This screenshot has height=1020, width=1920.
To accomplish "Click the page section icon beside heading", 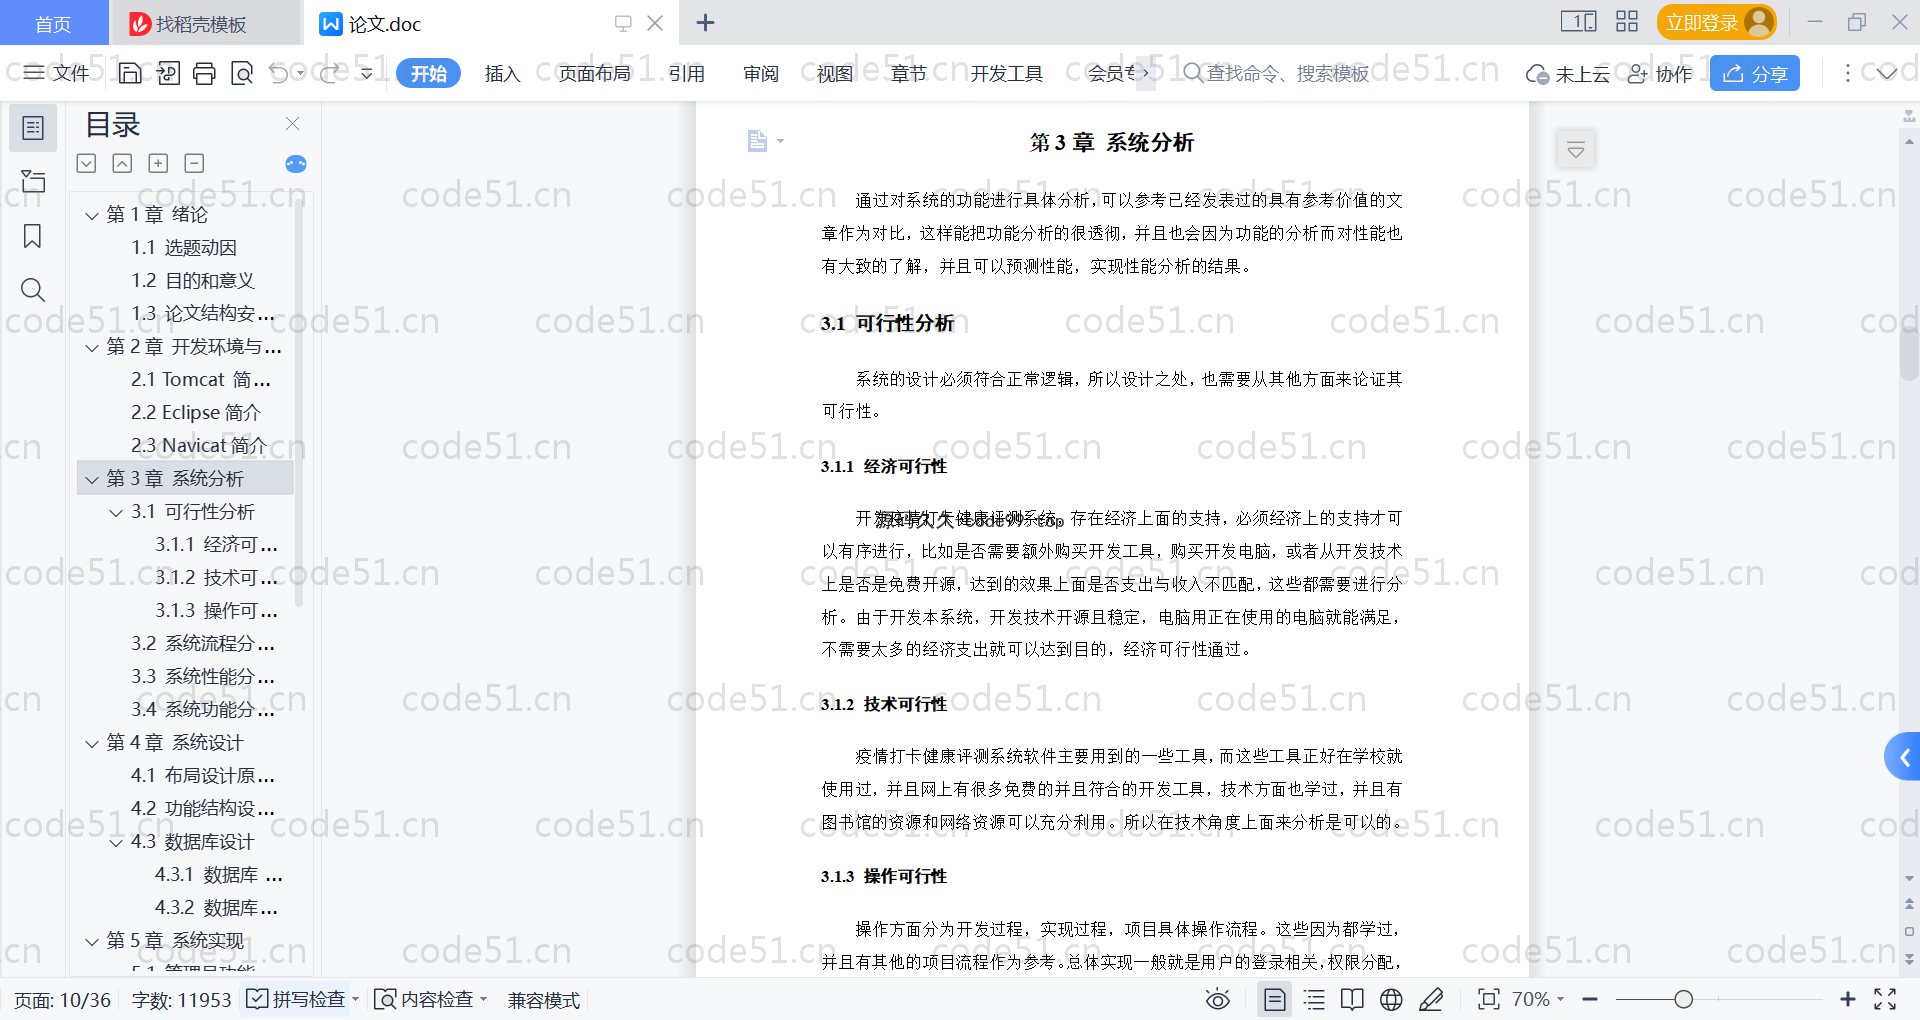I will tap(758, 141).
